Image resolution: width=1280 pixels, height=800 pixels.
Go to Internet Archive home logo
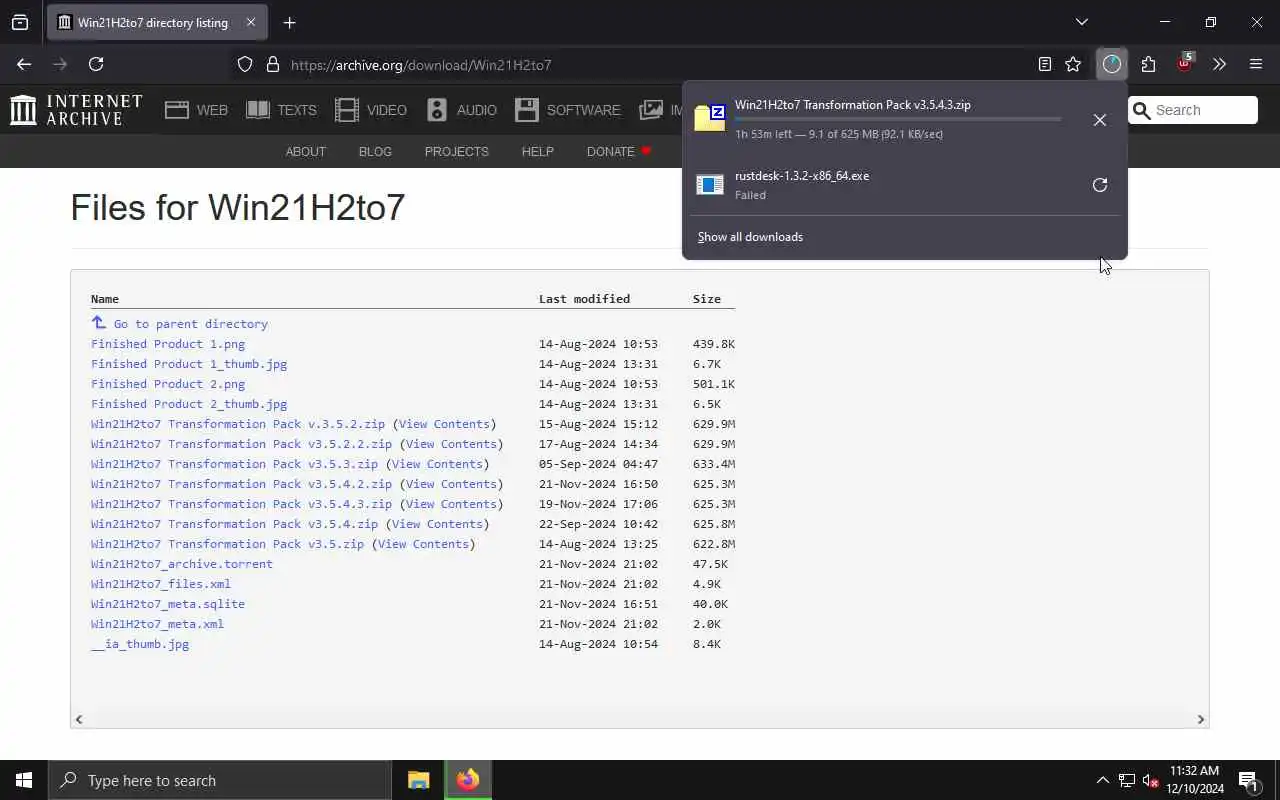tap(76, 110)
